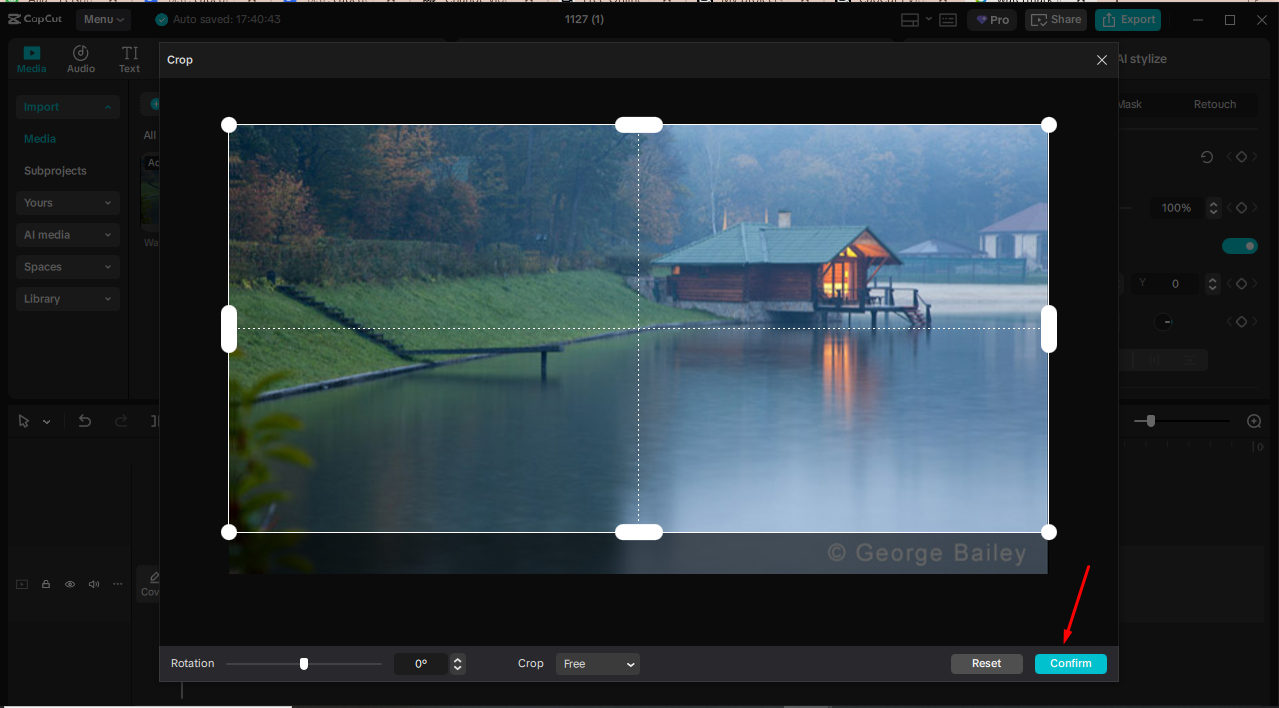1279x708 pixels.
Task: Click the rotation degree input field
Action: click(x=421, y=663)
